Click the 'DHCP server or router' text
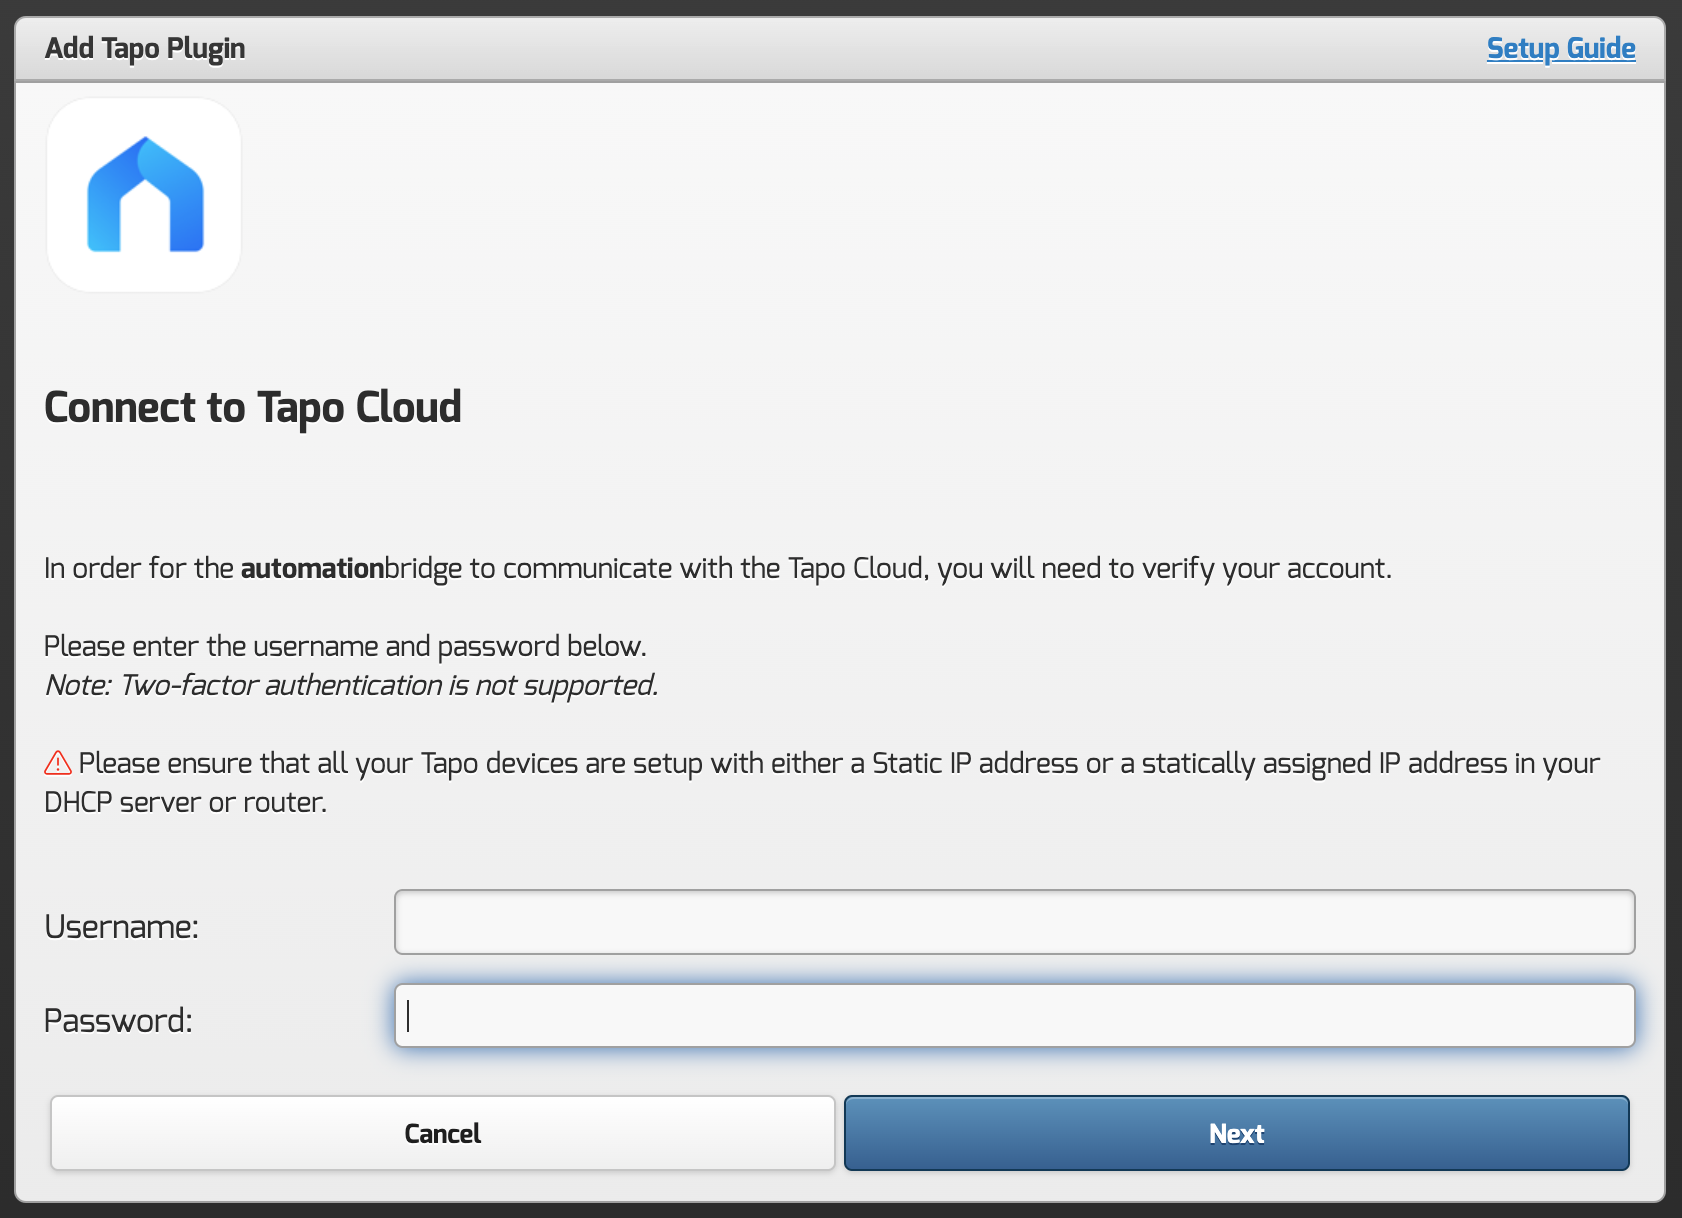Screen dimensions: 1682x1218 (x=186, y=802)
